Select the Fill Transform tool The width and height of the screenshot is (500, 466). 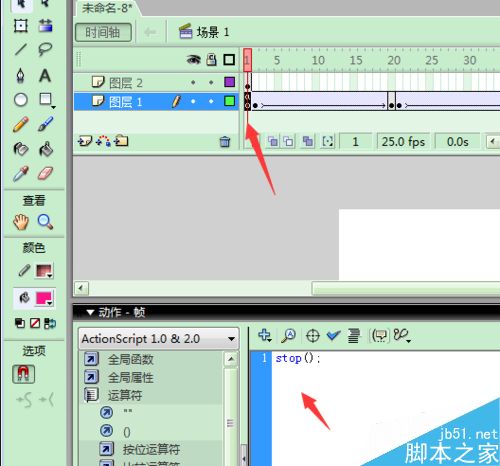pyautogui.click(x=45, y=25)
